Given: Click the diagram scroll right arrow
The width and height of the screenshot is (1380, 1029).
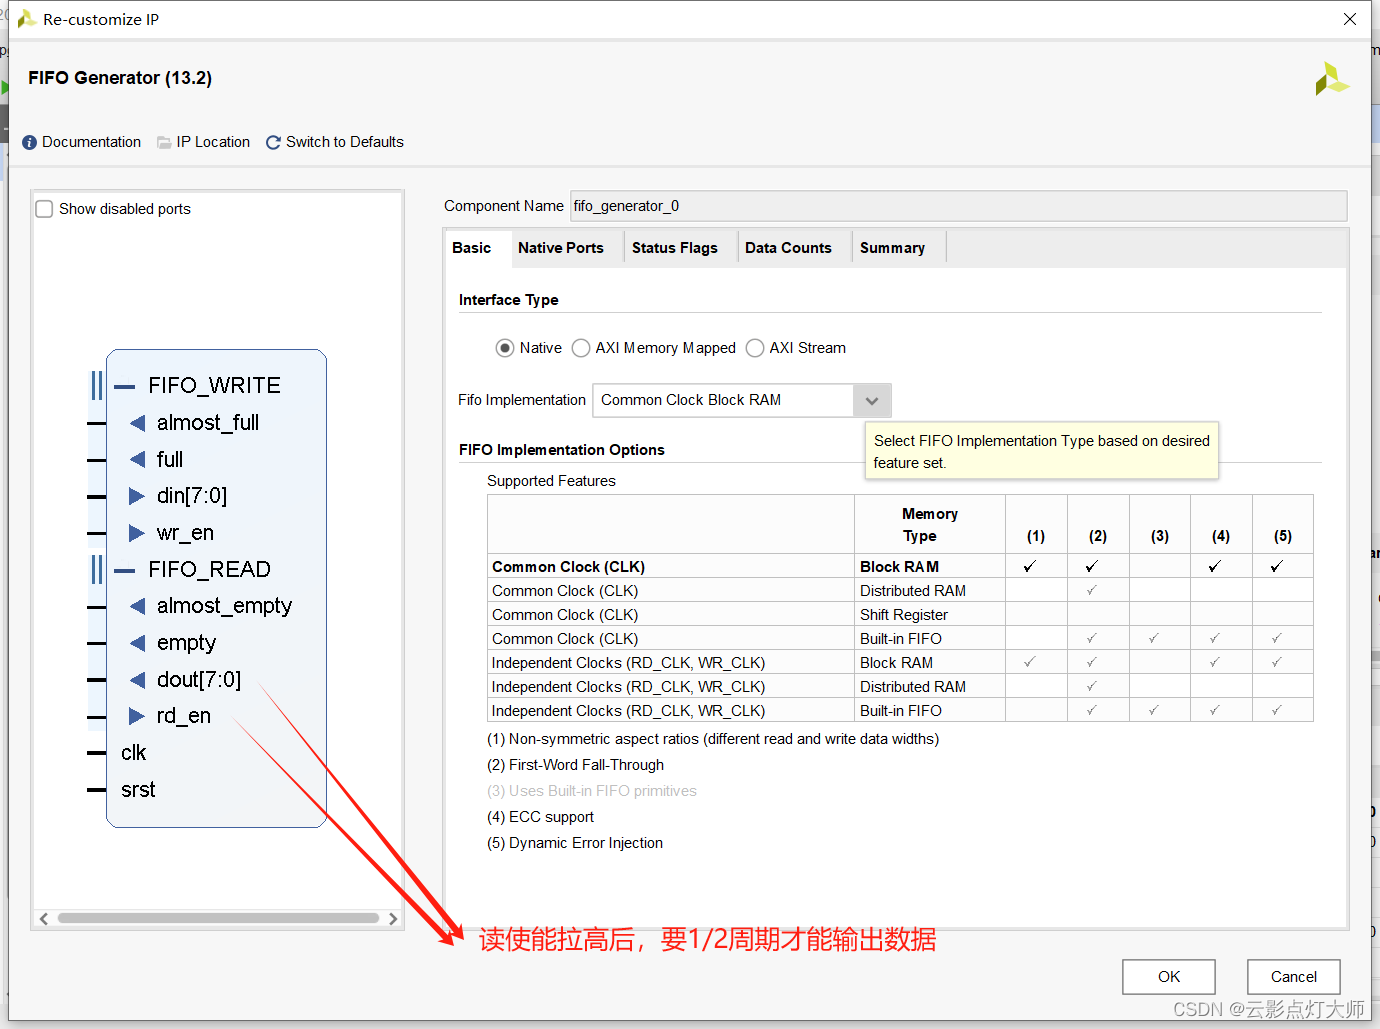Looking at the screenshot, I should (393, 918).
